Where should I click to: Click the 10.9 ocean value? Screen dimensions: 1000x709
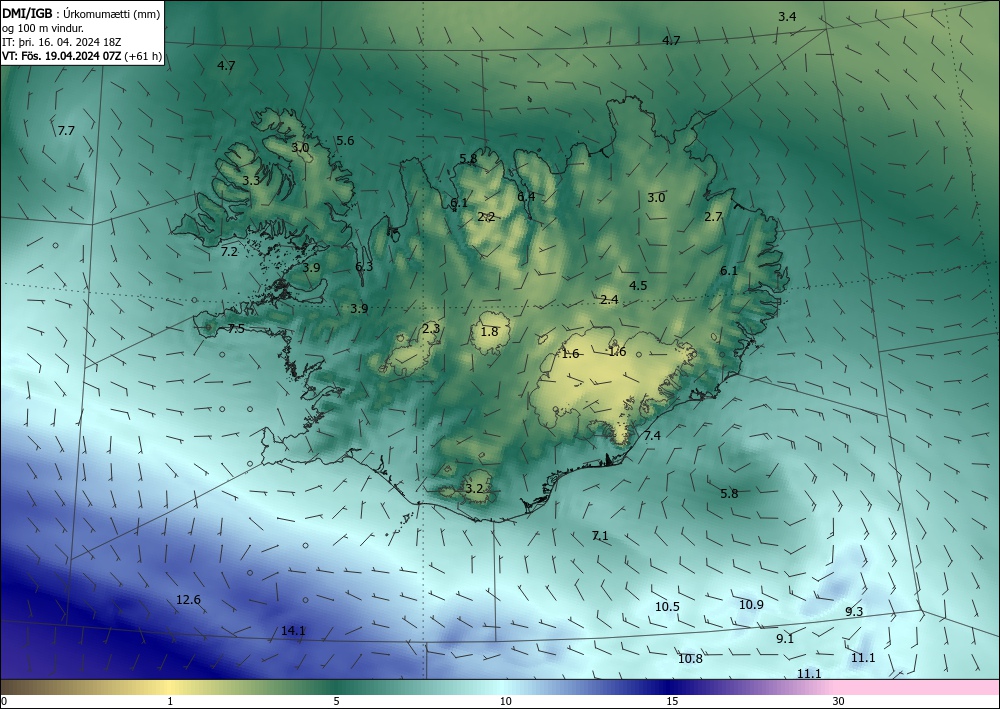pos(751,604)
